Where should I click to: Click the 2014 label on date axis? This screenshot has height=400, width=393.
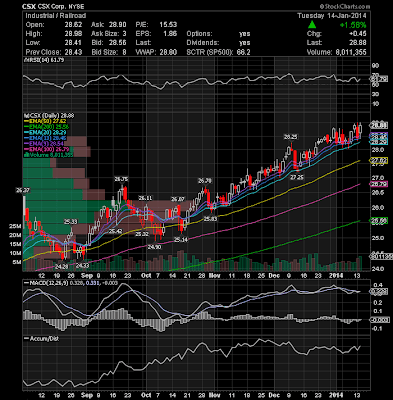pos(336,276)
